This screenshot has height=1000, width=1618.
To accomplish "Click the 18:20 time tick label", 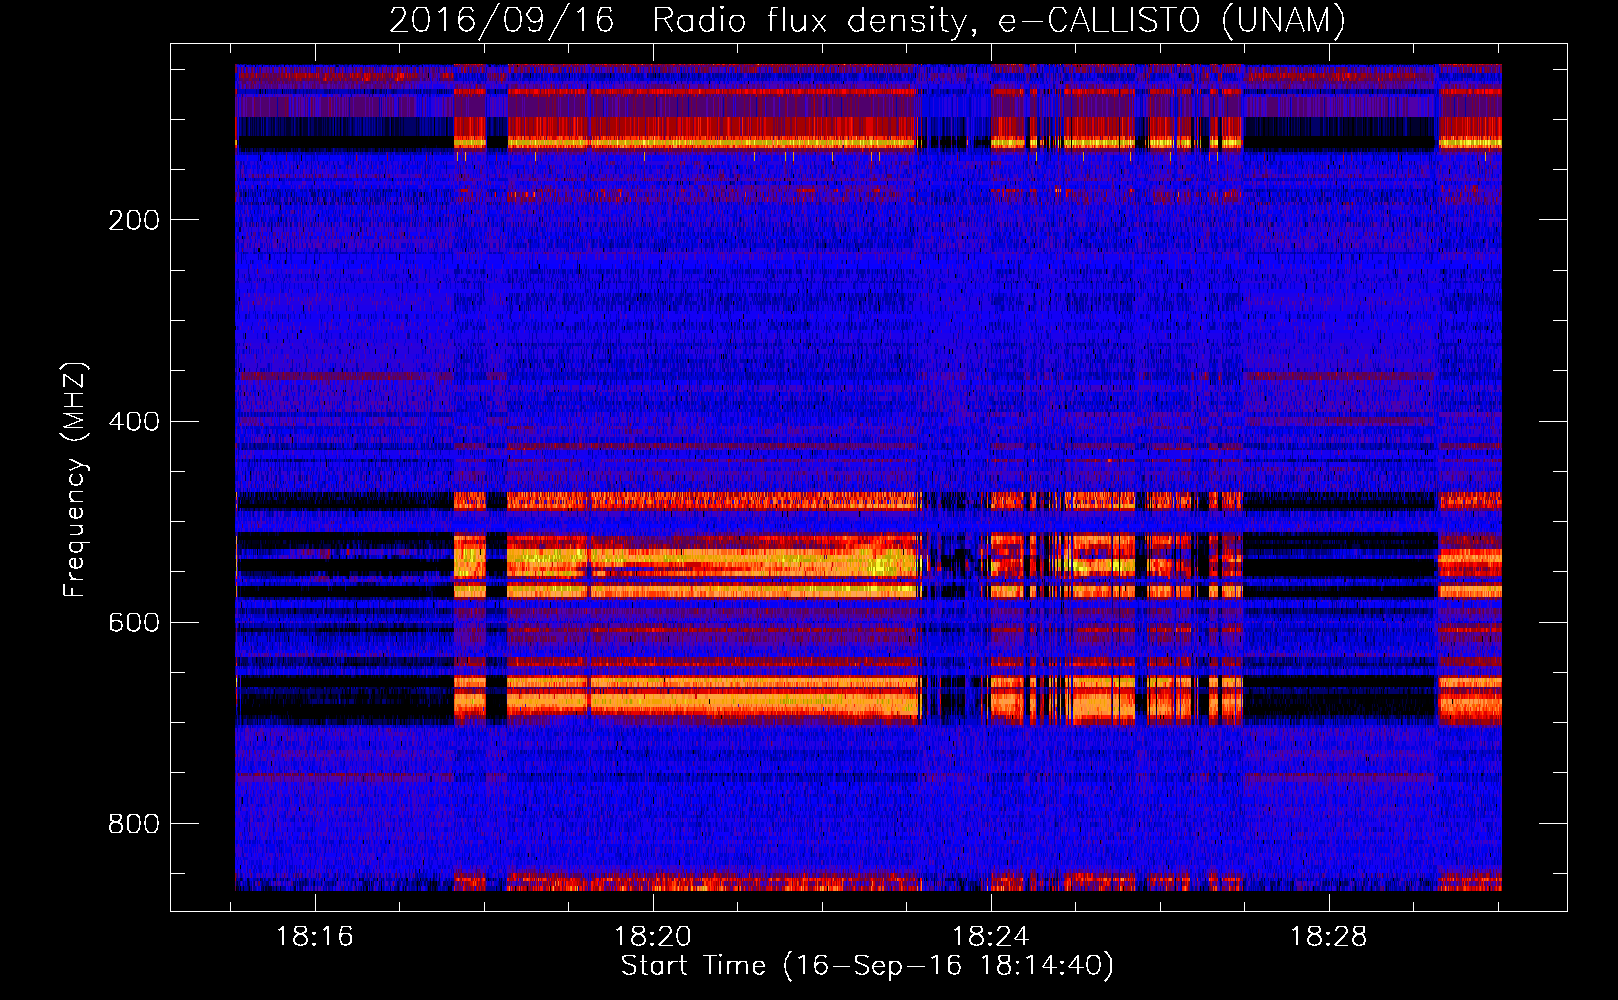I will (653, 937).
